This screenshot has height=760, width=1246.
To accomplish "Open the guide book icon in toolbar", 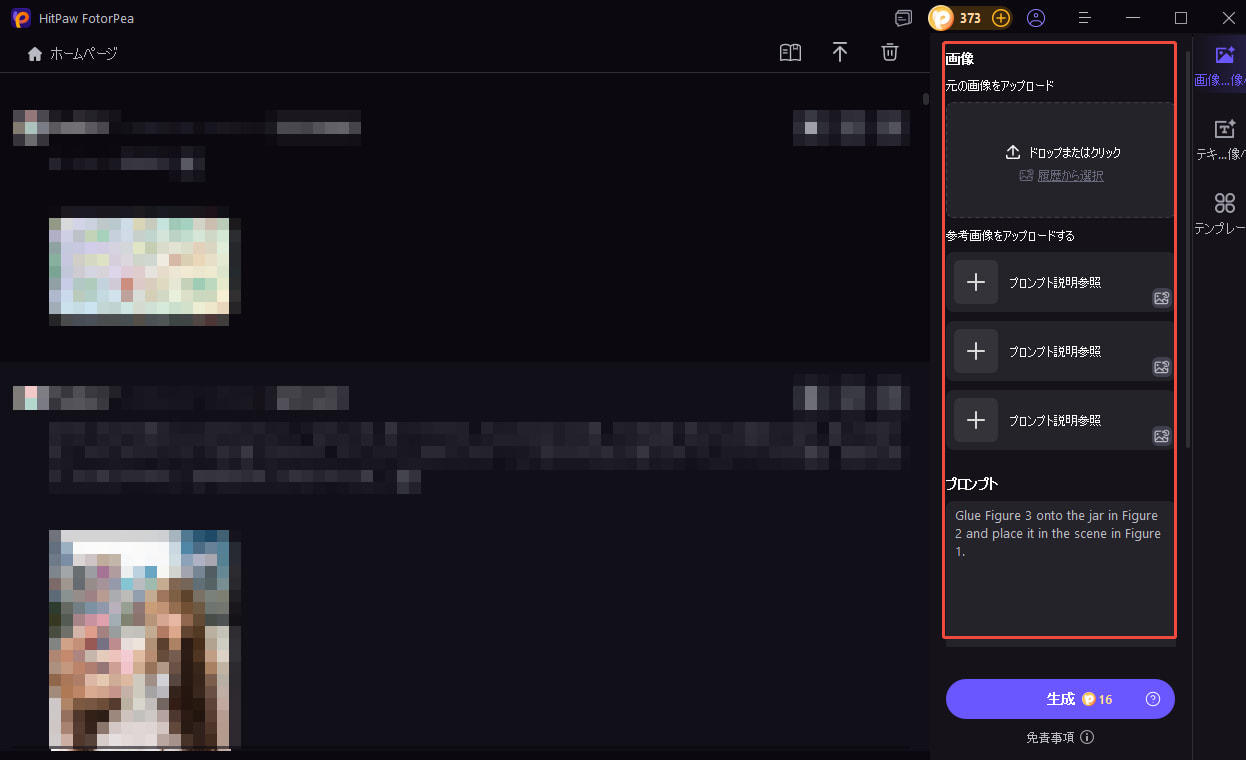I will click(790, 53).
